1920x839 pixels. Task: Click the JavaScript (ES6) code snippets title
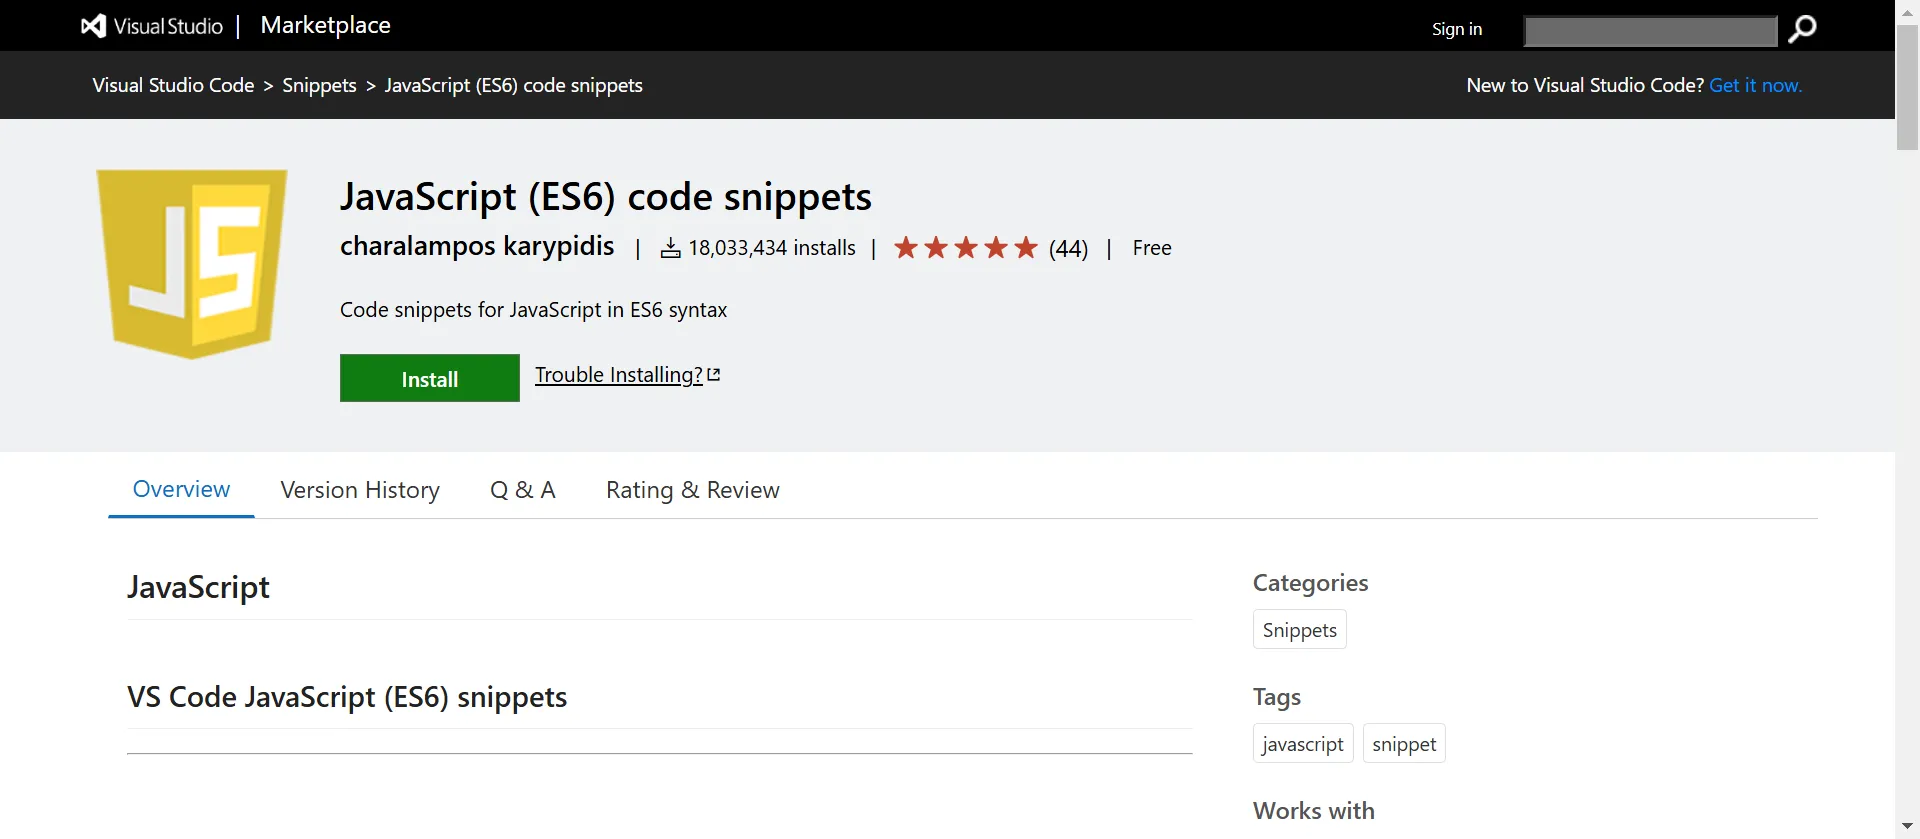coord(606,196)
